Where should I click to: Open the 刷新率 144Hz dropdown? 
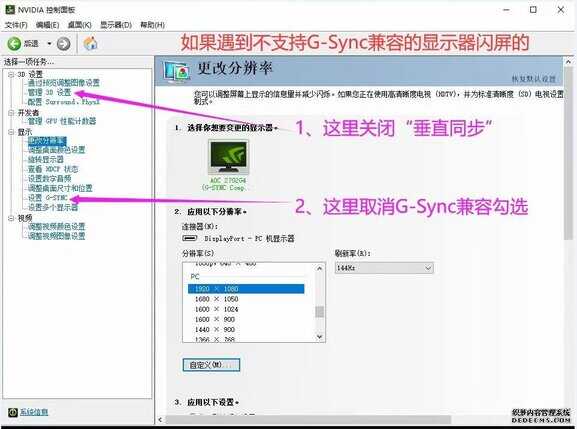(x=384, y=268)
